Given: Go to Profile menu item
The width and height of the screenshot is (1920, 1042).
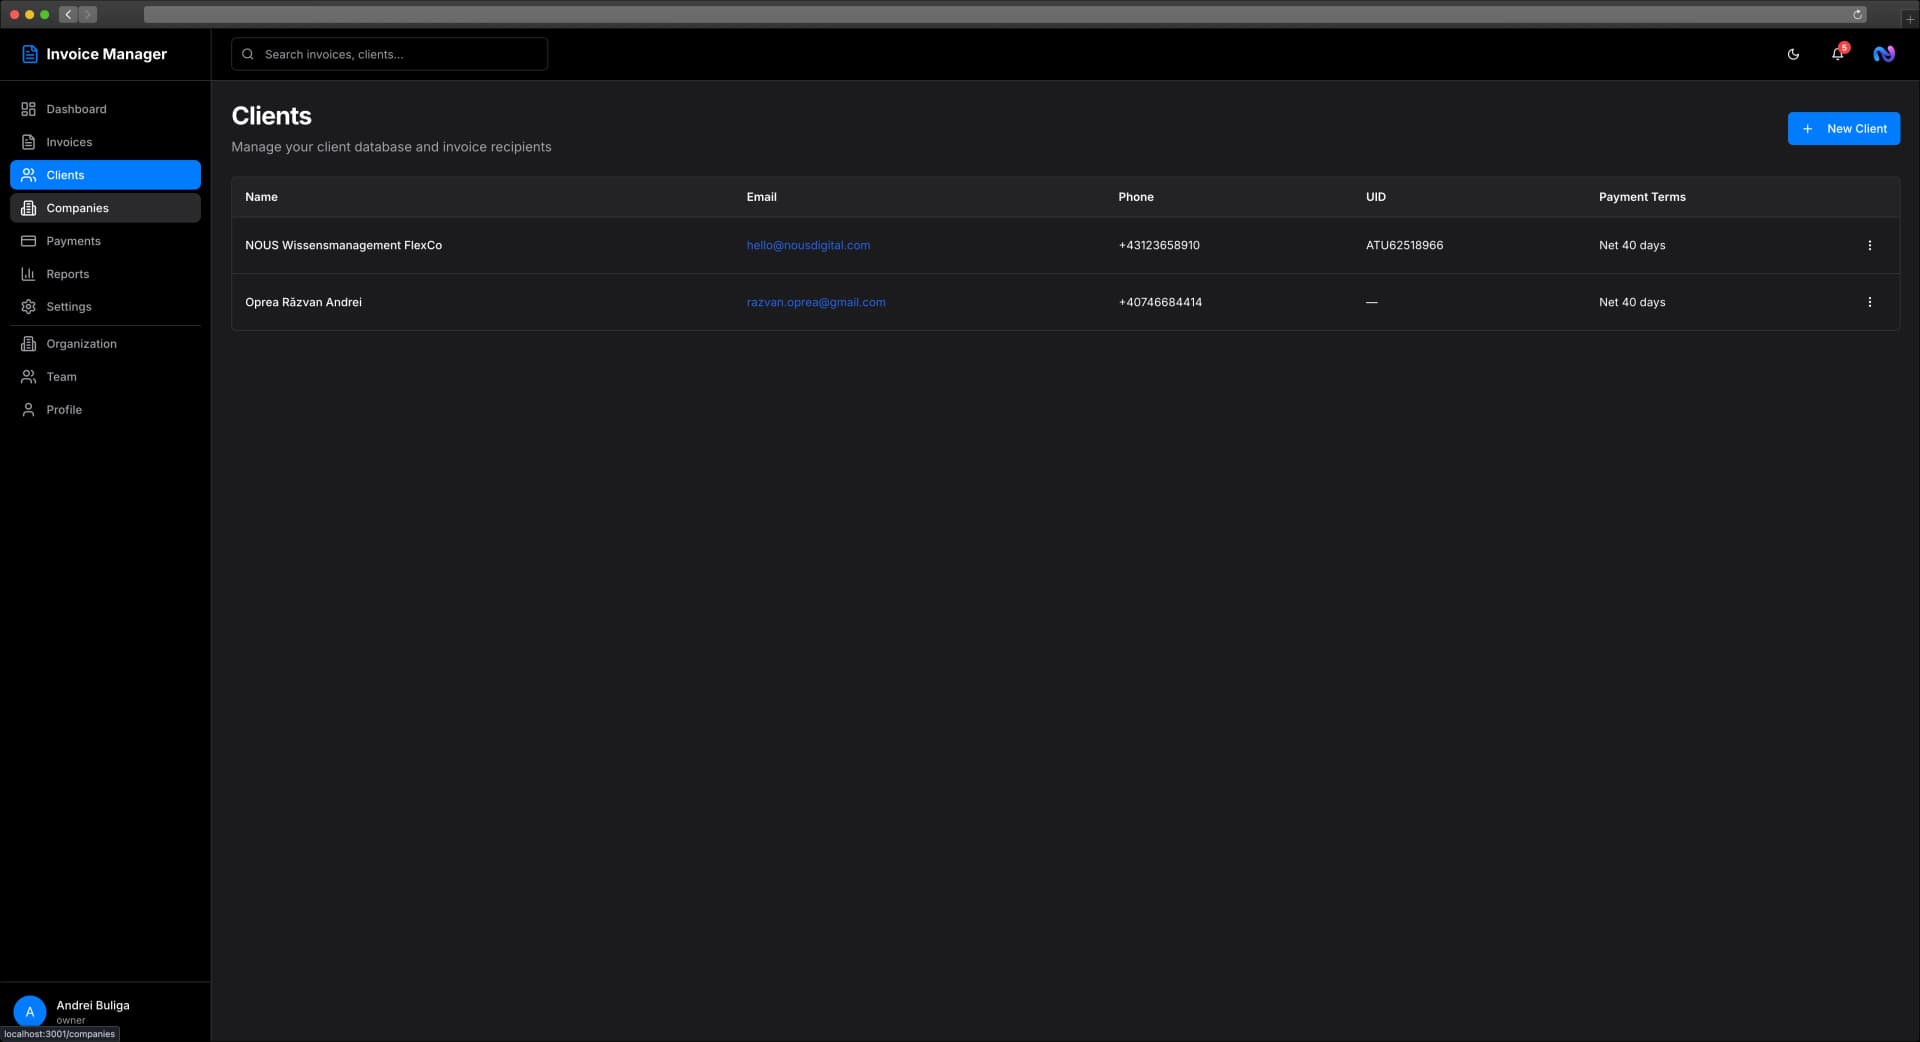Looking at the screenshot, I should point(105,410).
